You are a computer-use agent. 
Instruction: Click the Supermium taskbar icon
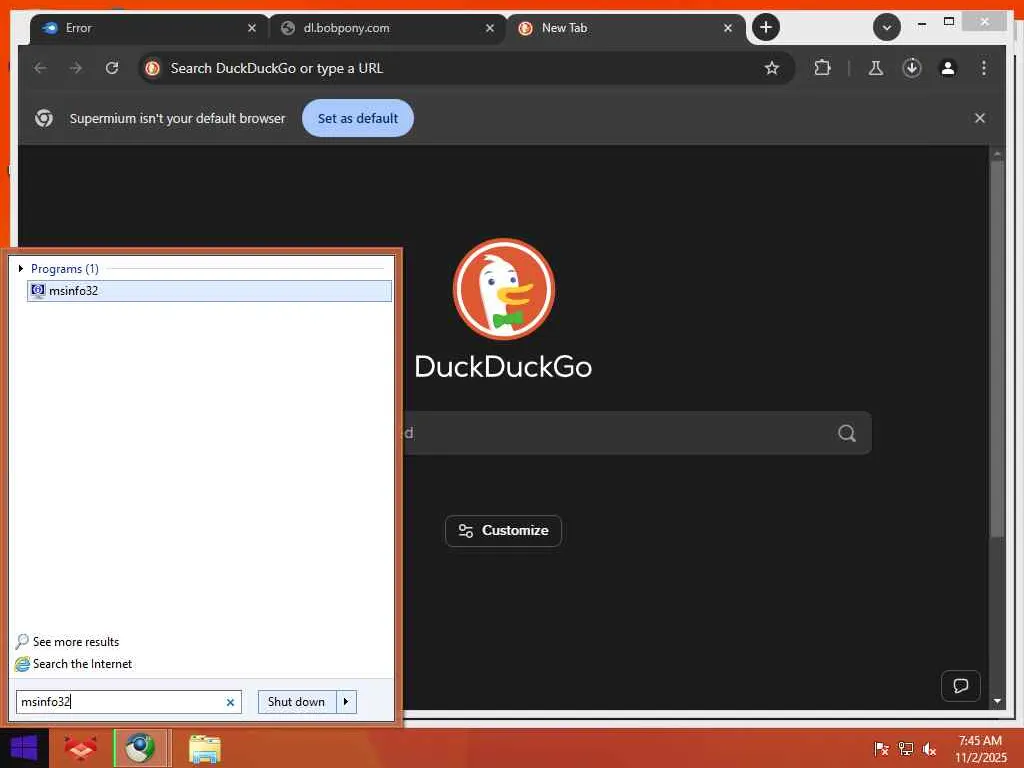tap(140, 748)
